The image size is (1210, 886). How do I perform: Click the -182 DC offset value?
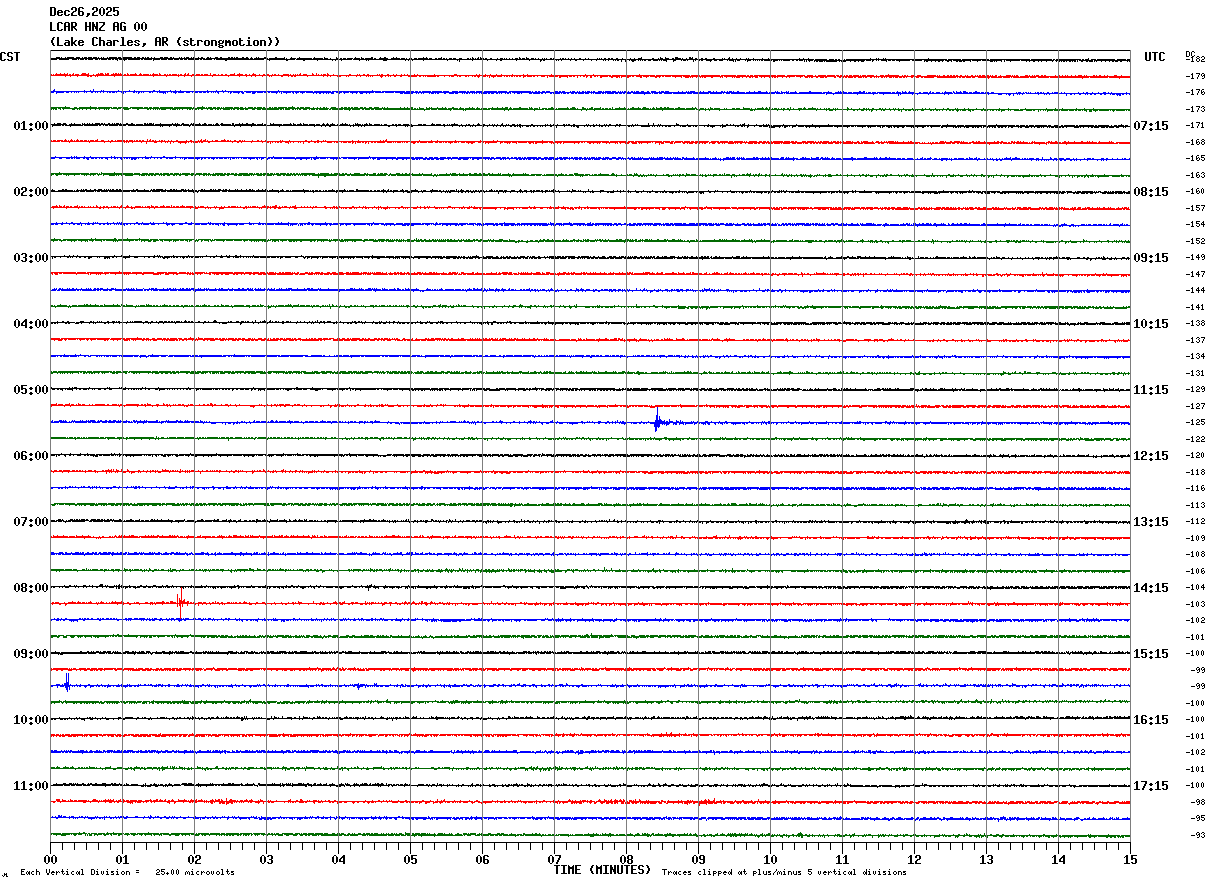(x=1195, y=60)
